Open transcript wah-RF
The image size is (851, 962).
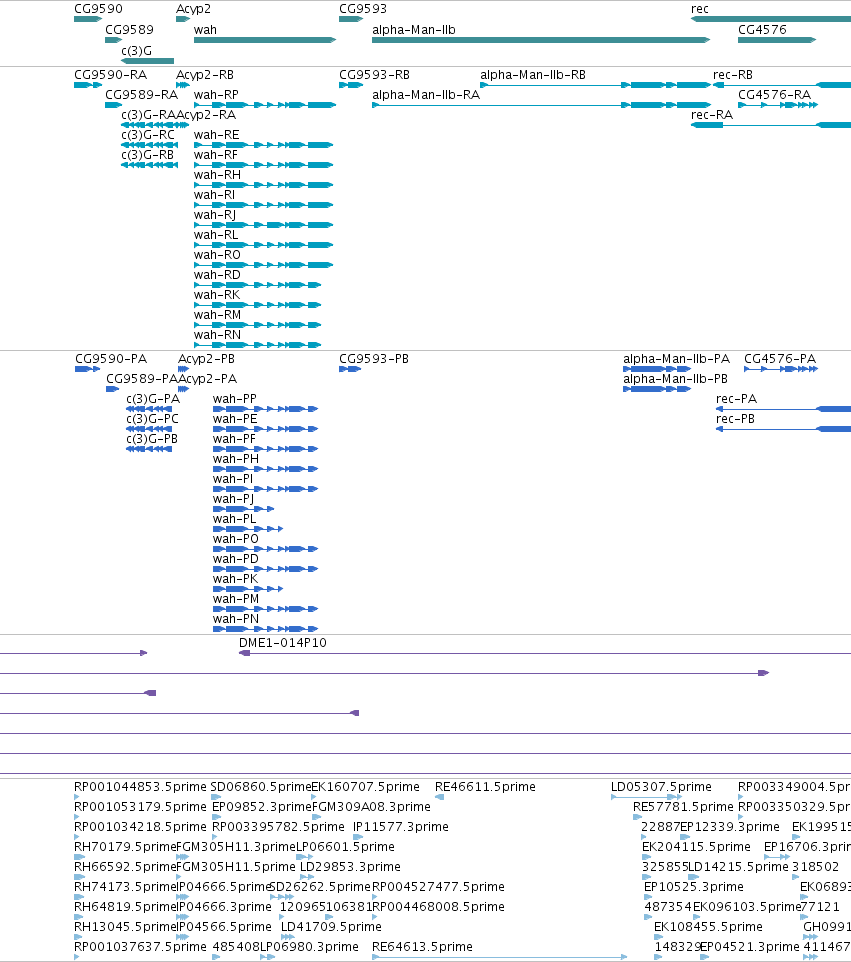coord(216,155)
